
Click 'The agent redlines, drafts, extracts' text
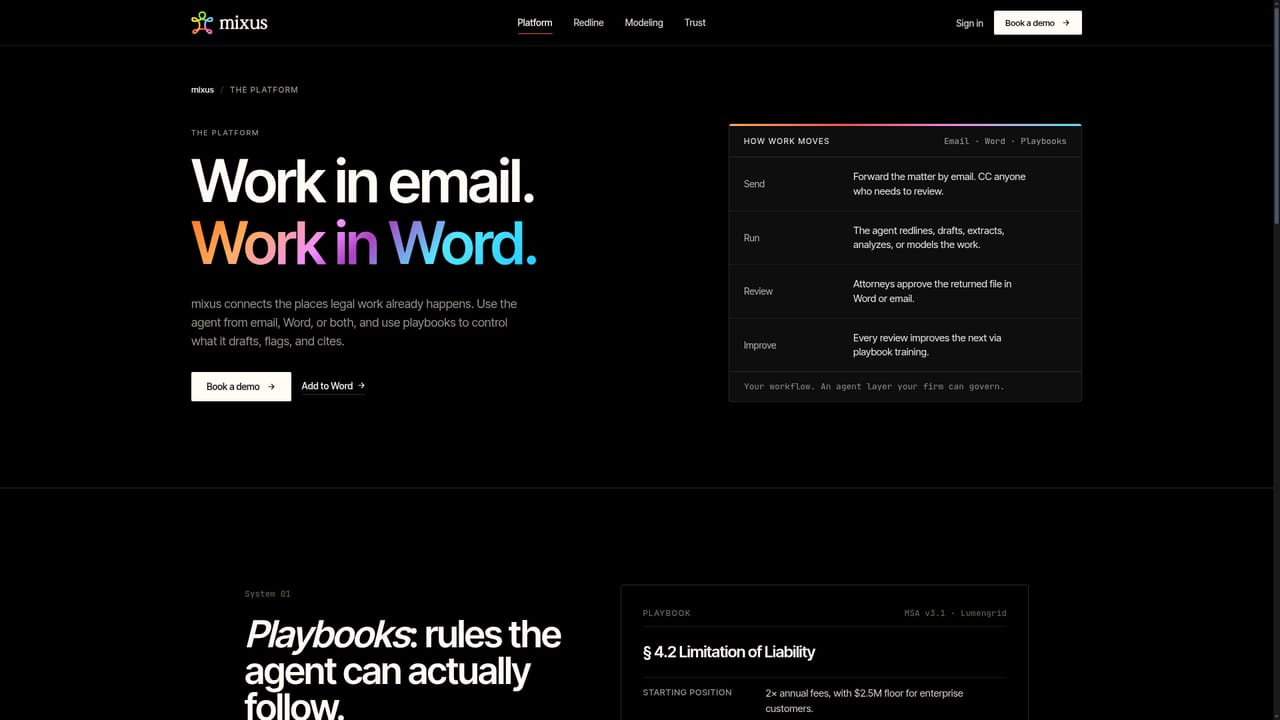pyautogui.click(x=928, y=238)
